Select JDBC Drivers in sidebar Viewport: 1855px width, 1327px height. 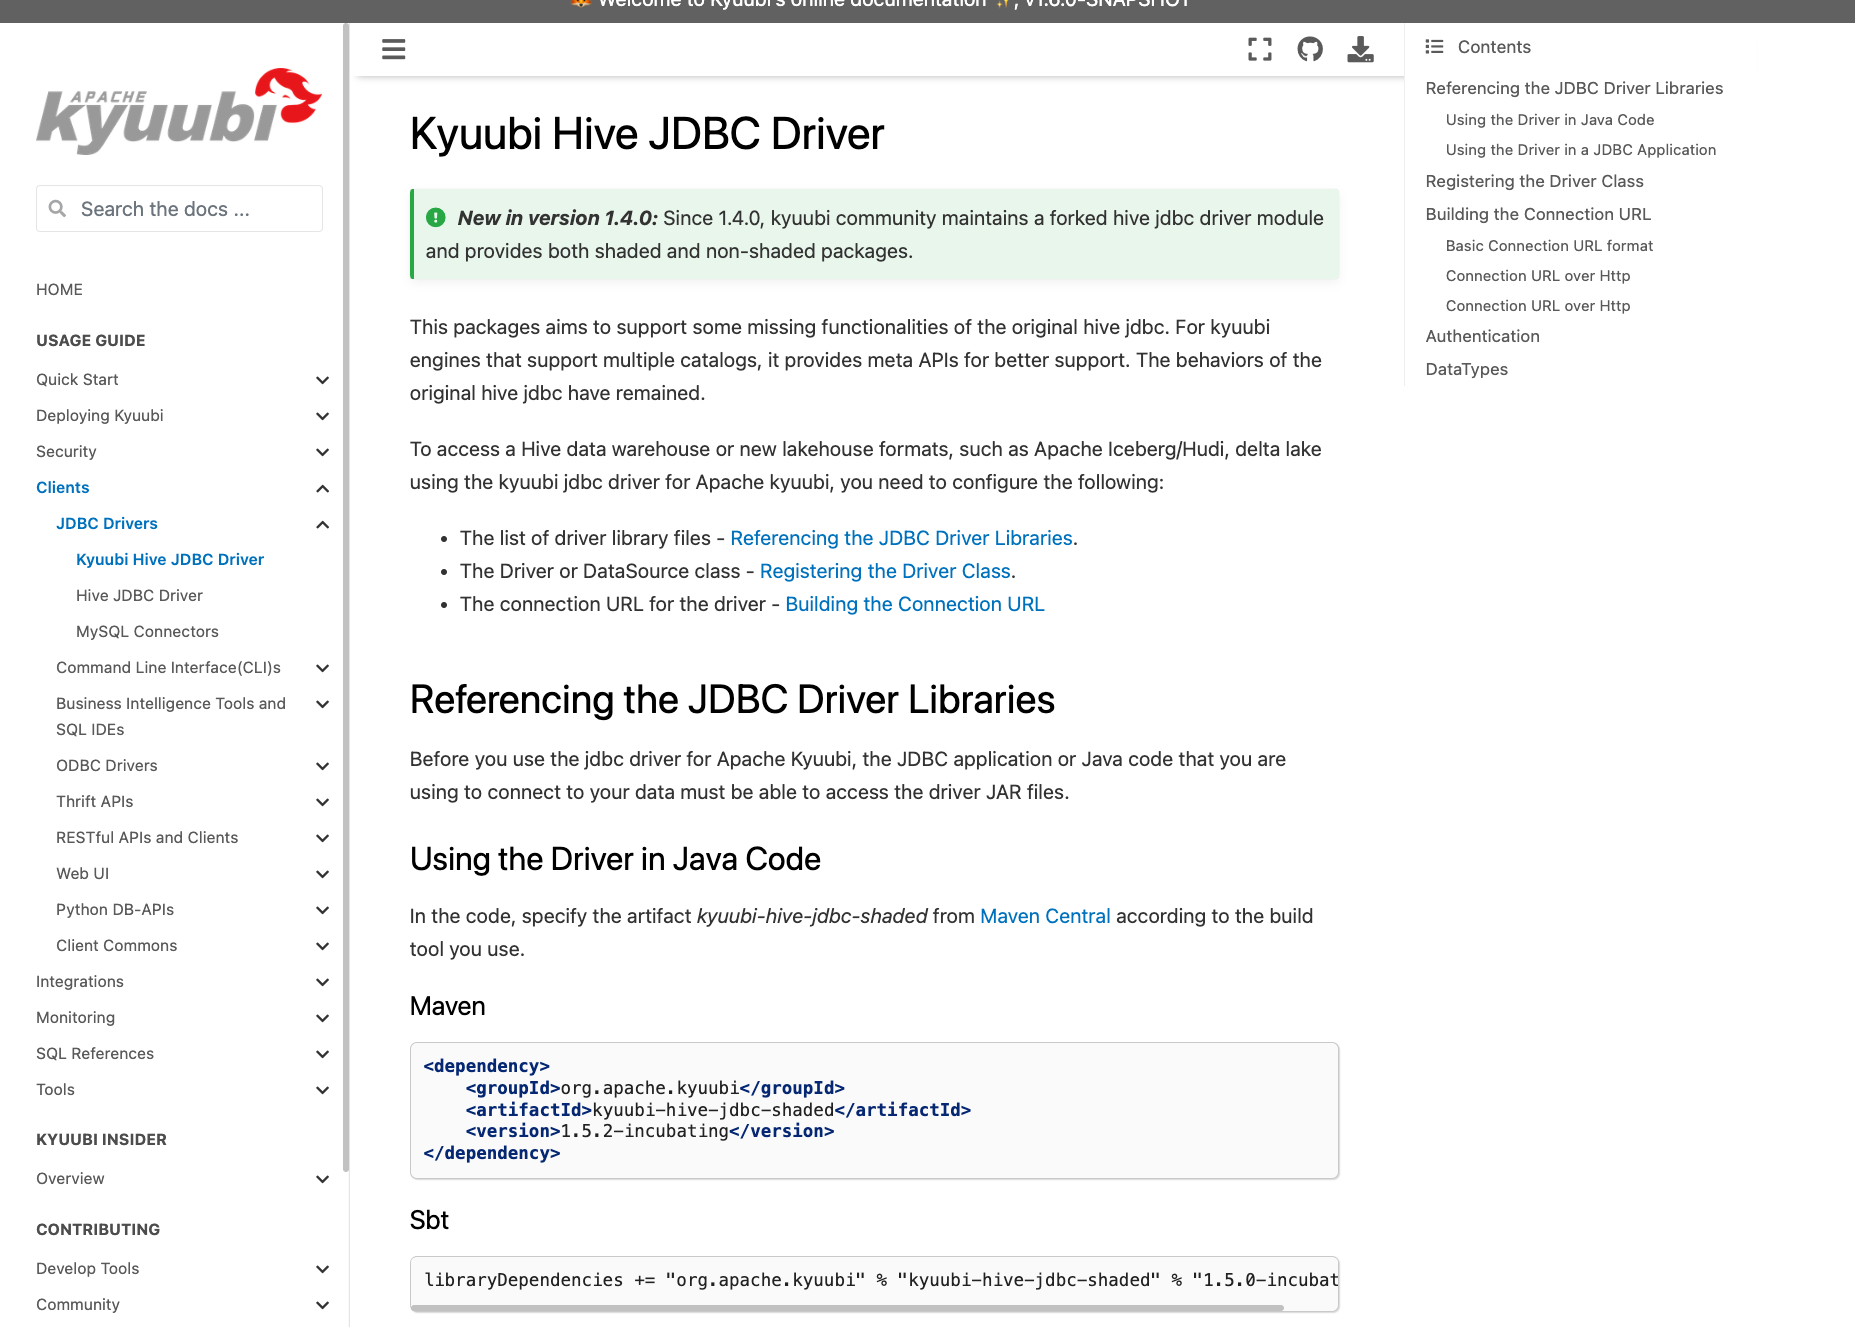pyautogui.click(x=107, y=523)
